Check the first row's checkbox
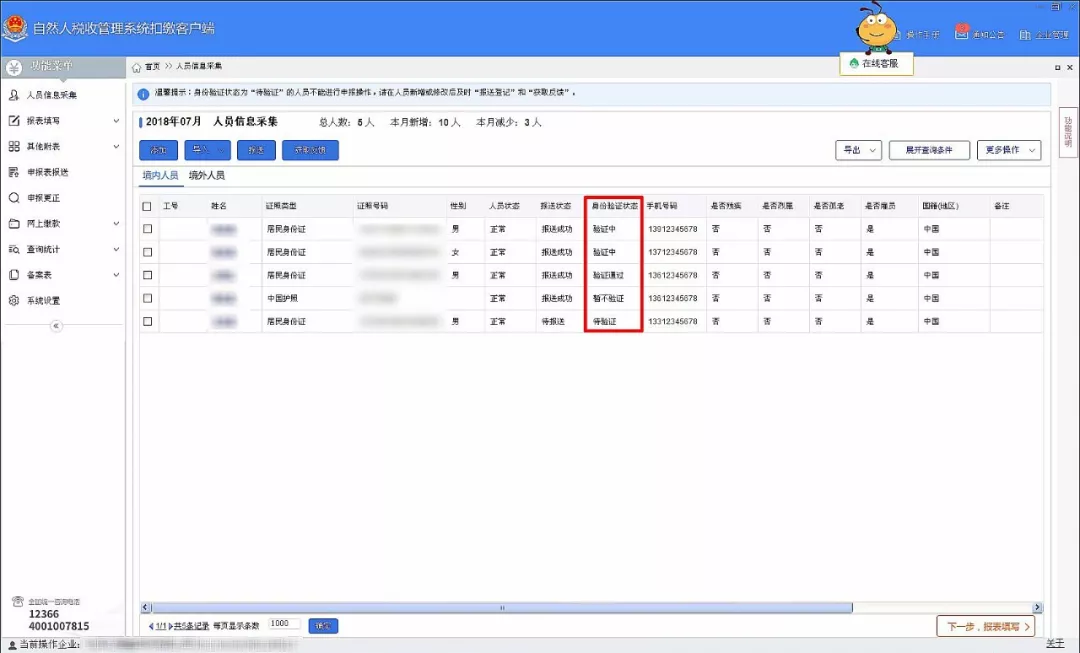The image size is (1080, 653). pos(148,229)
